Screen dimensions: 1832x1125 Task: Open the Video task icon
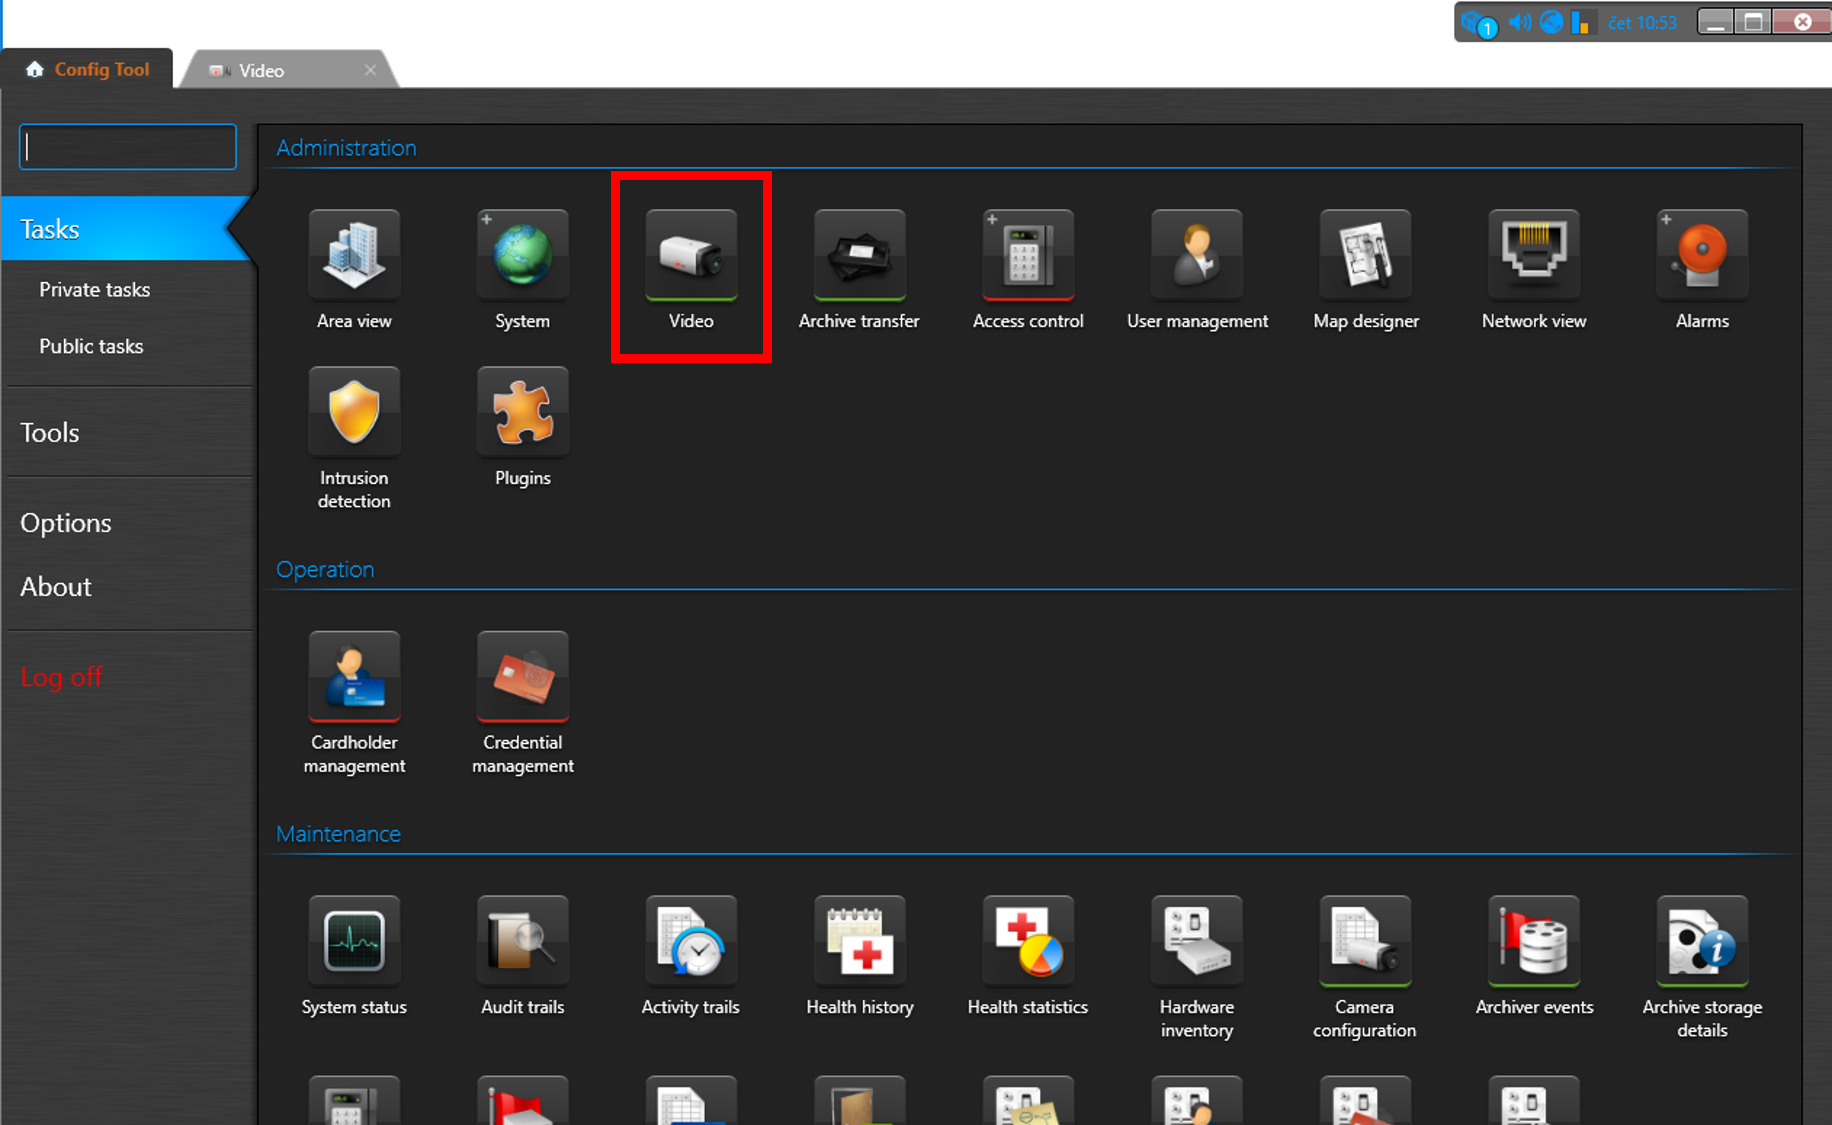tap(690, 256)
